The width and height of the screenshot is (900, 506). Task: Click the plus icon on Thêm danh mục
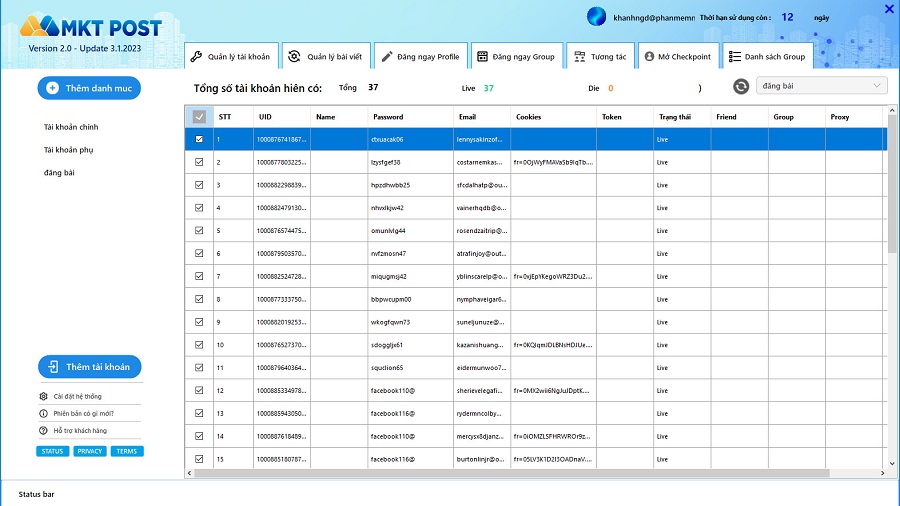[53, 89]
